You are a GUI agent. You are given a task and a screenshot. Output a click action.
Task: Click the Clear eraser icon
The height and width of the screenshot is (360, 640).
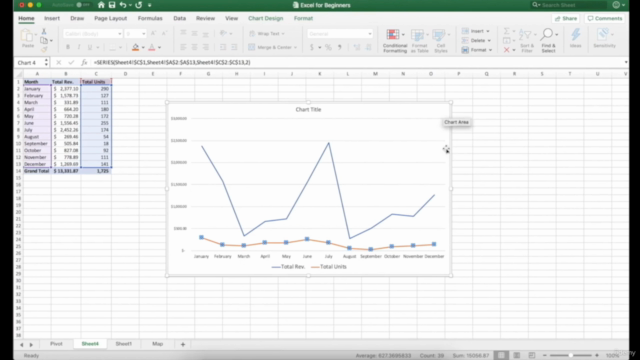[x=507, y=50]
